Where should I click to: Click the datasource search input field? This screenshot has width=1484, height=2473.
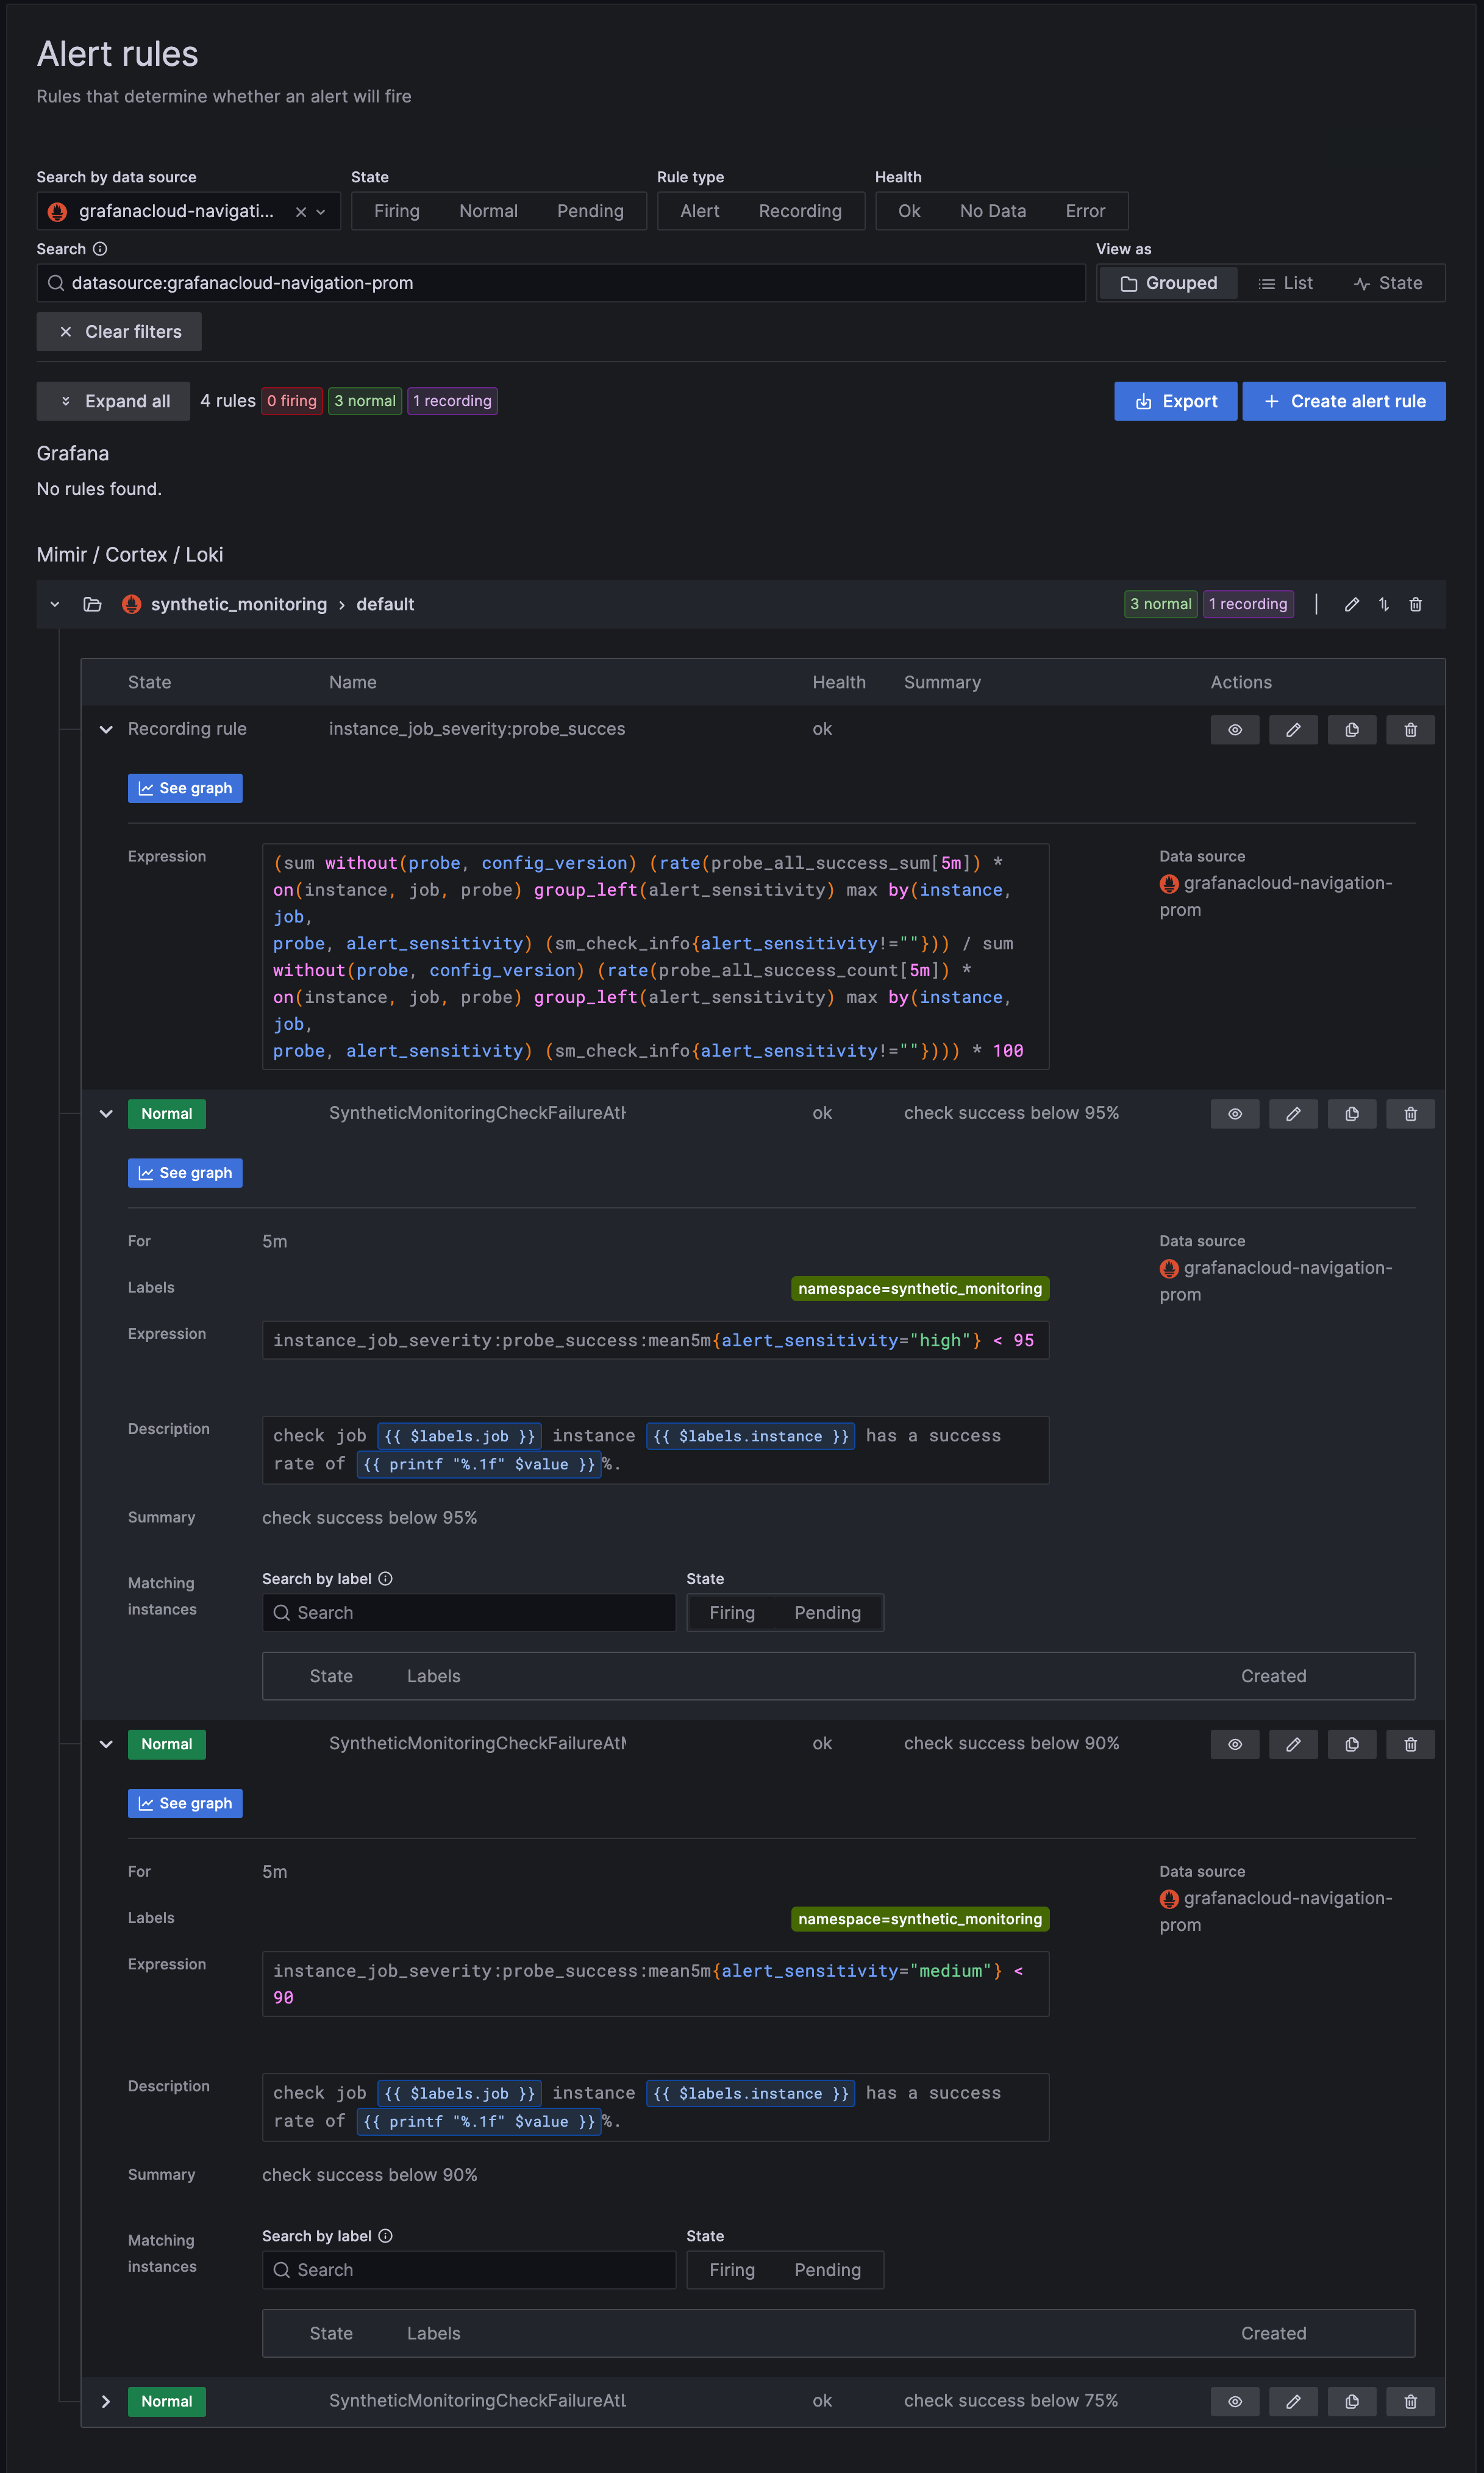coord(560,283)
